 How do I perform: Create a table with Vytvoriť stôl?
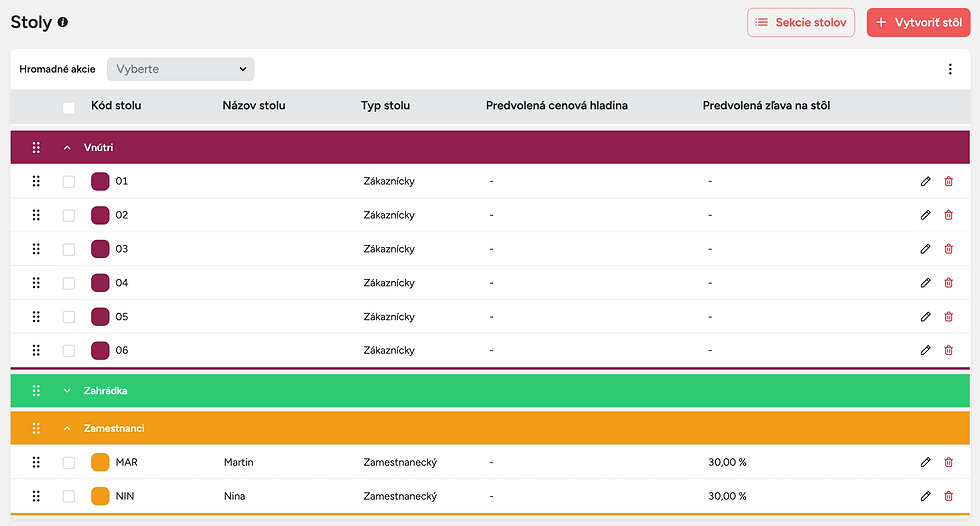[918, 22]
